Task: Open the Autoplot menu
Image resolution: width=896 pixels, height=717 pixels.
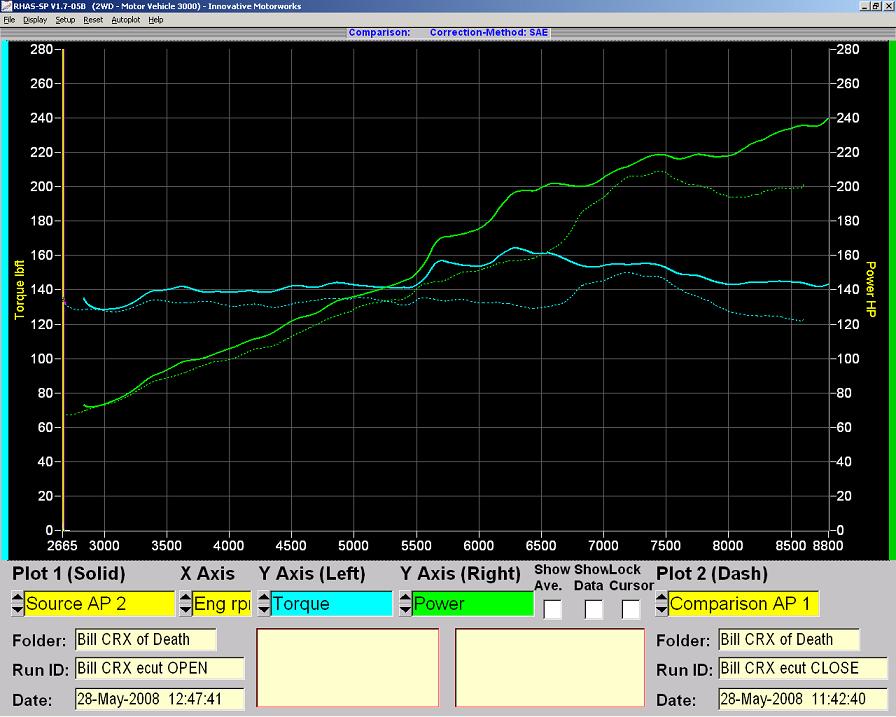Action: pyautogui.click(x=126, y=20)
